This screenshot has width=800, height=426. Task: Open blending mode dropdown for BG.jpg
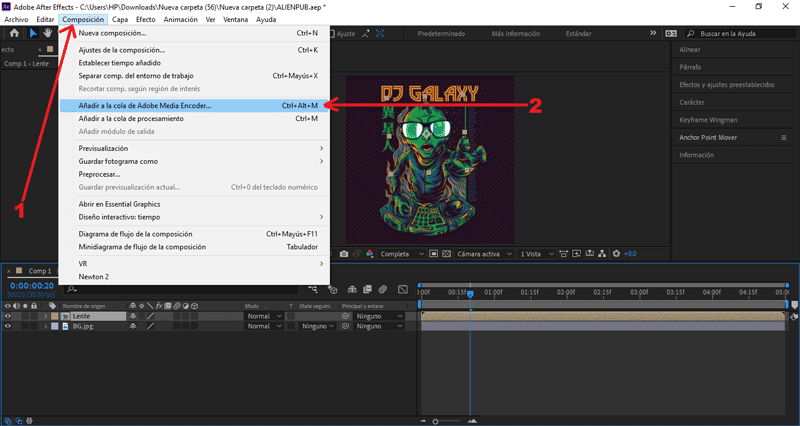[x=264, y=326]
